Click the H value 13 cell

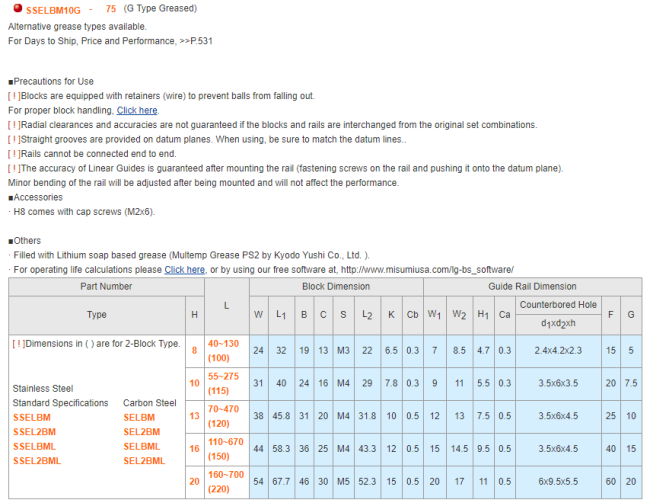pos(194,416)
